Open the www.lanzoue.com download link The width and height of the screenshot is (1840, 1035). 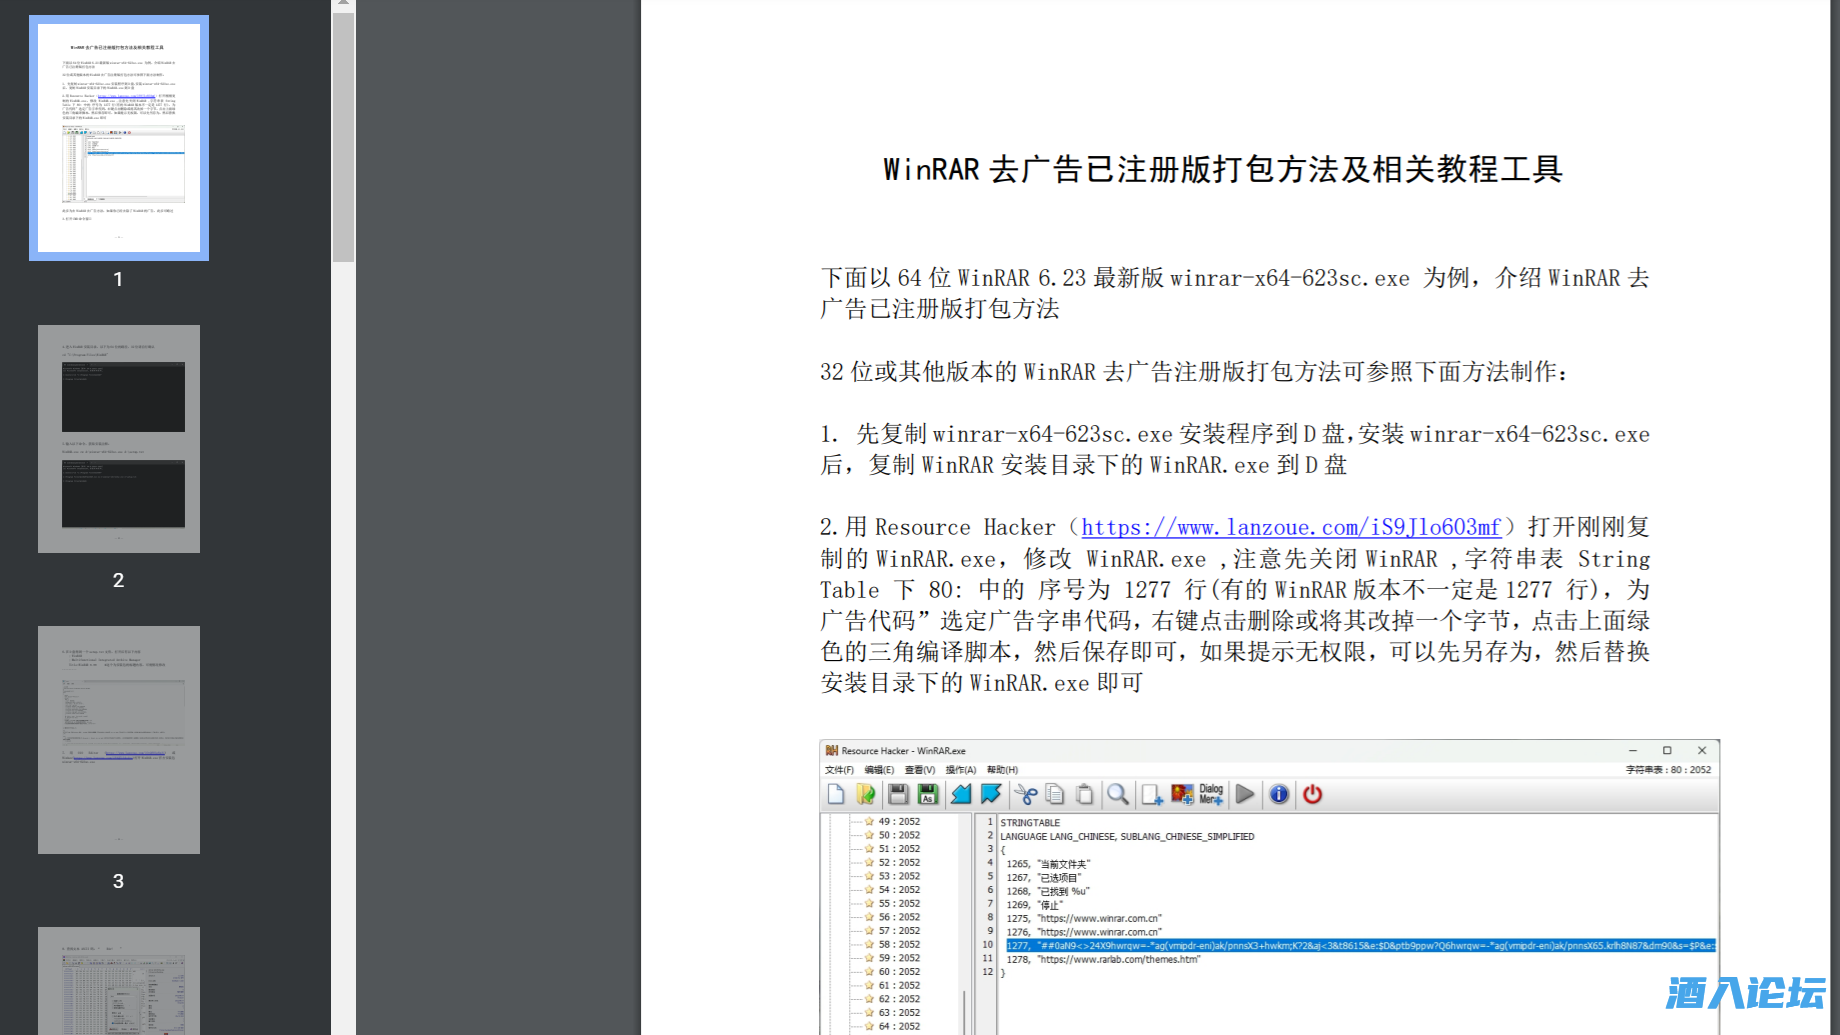pyautogui.click(x=1291, y=527)
